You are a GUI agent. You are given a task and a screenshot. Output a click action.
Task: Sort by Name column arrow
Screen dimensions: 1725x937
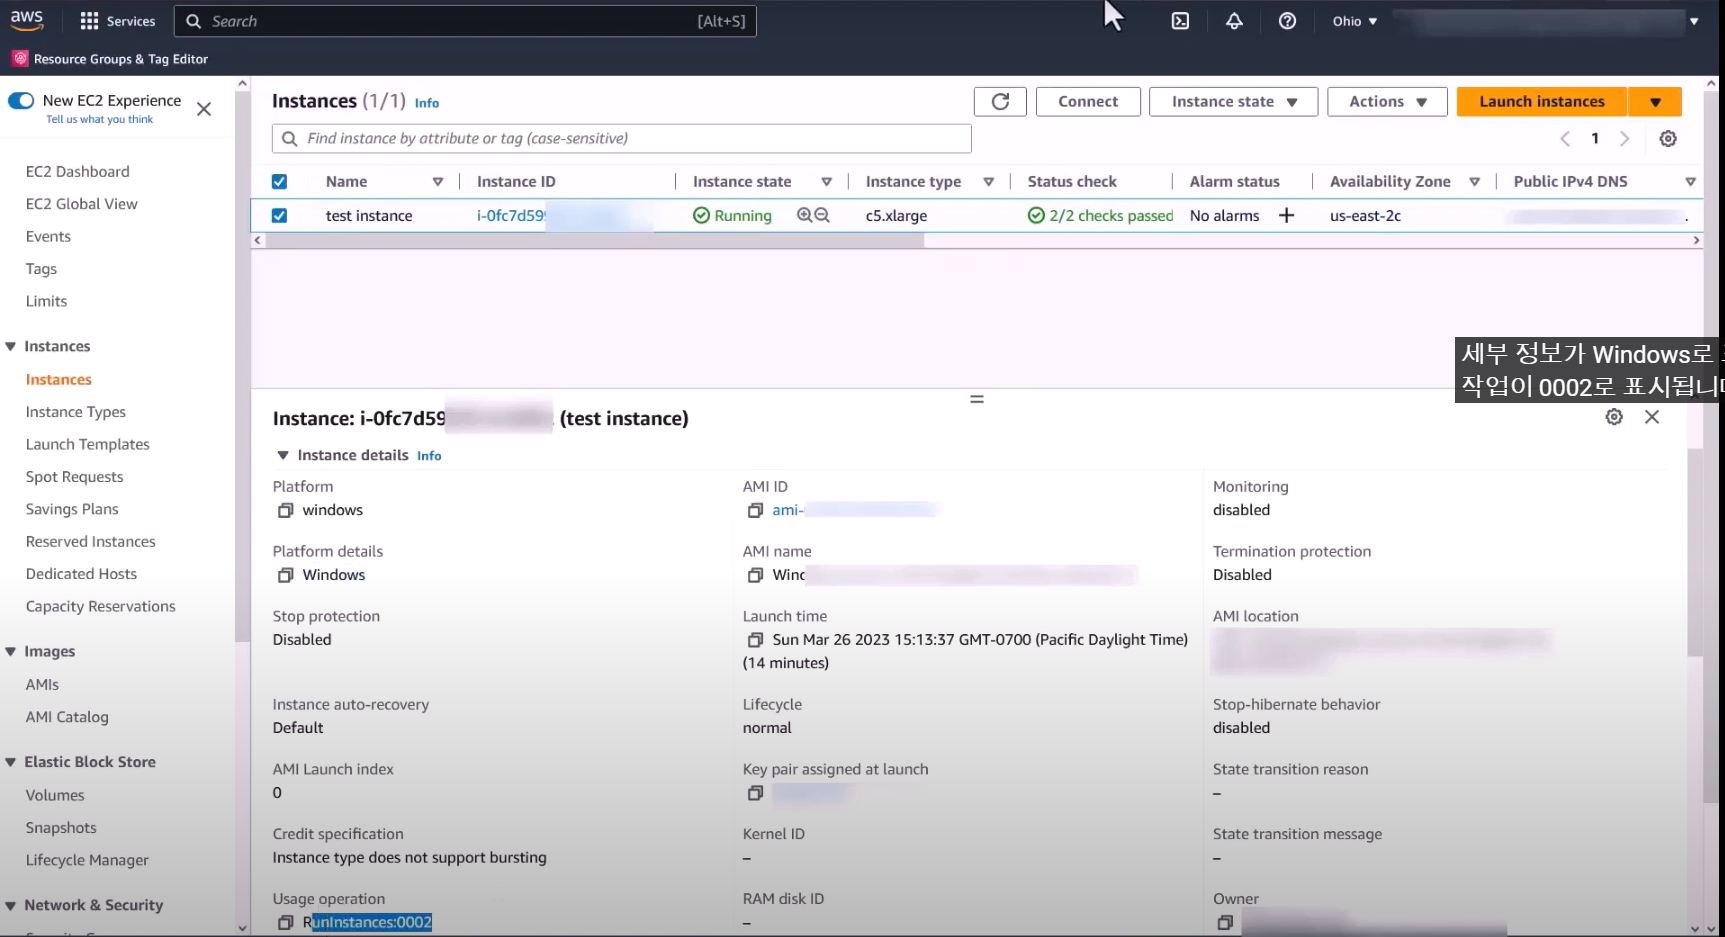click(437, 181)
